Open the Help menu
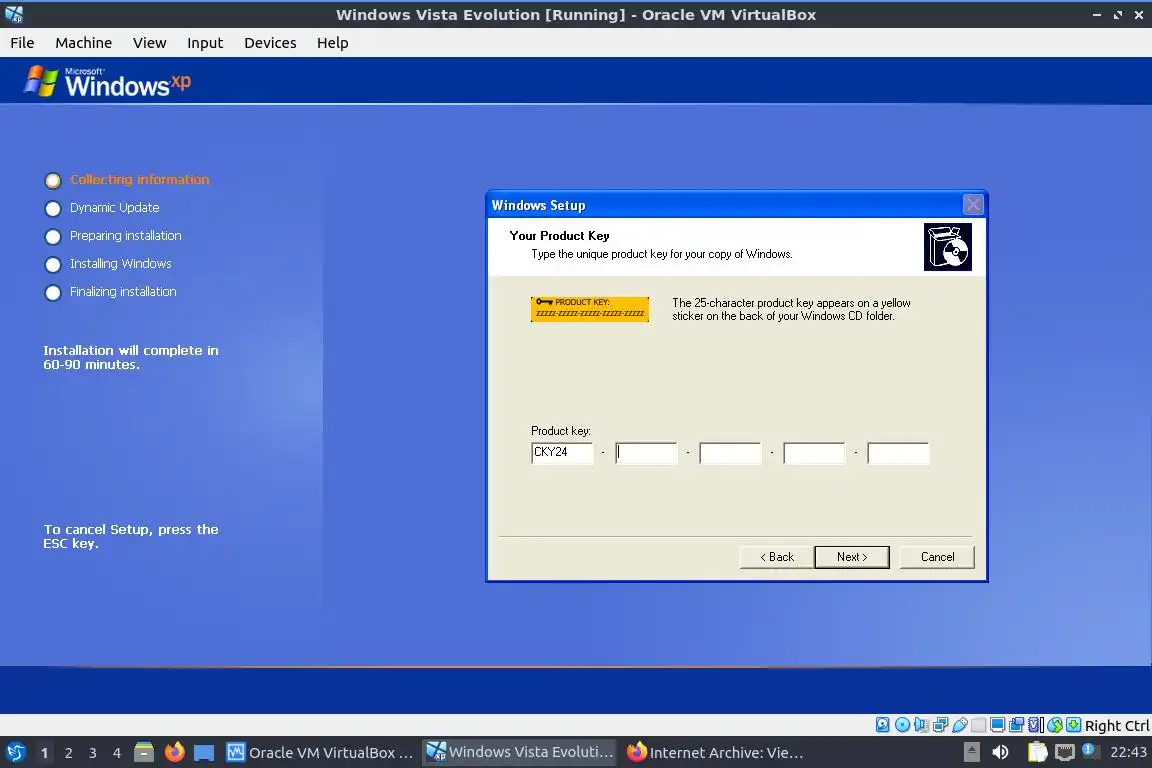 (333, 43)
